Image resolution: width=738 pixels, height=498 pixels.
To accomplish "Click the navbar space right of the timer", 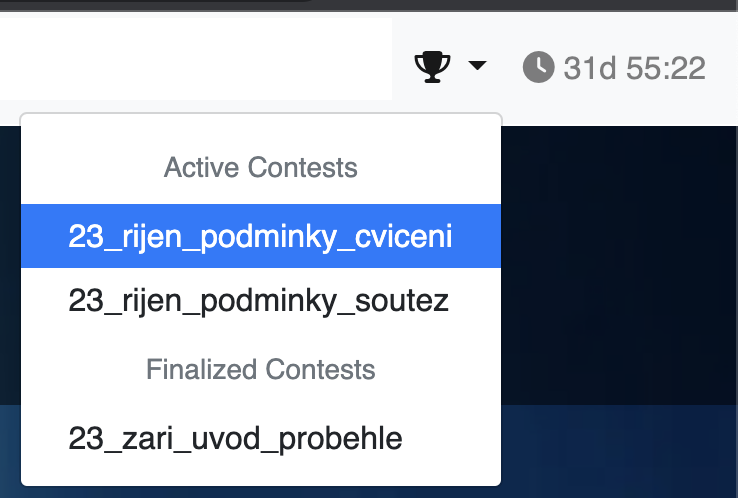I will (724, 67).
